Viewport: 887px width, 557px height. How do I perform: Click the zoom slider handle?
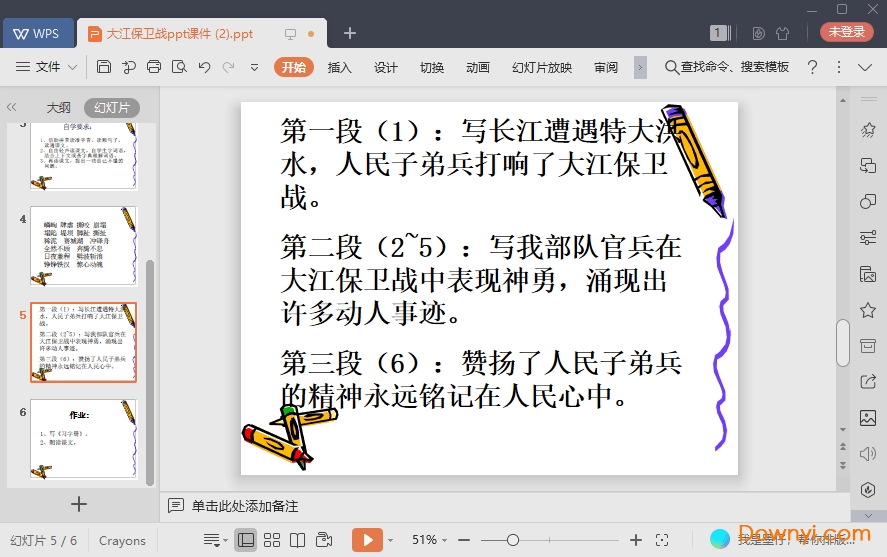pos(513,540)
